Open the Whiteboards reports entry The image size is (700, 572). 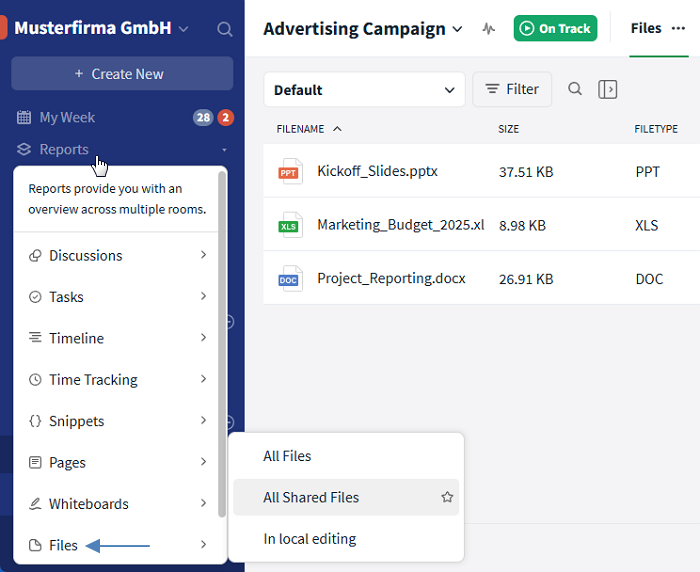point(118,504)
